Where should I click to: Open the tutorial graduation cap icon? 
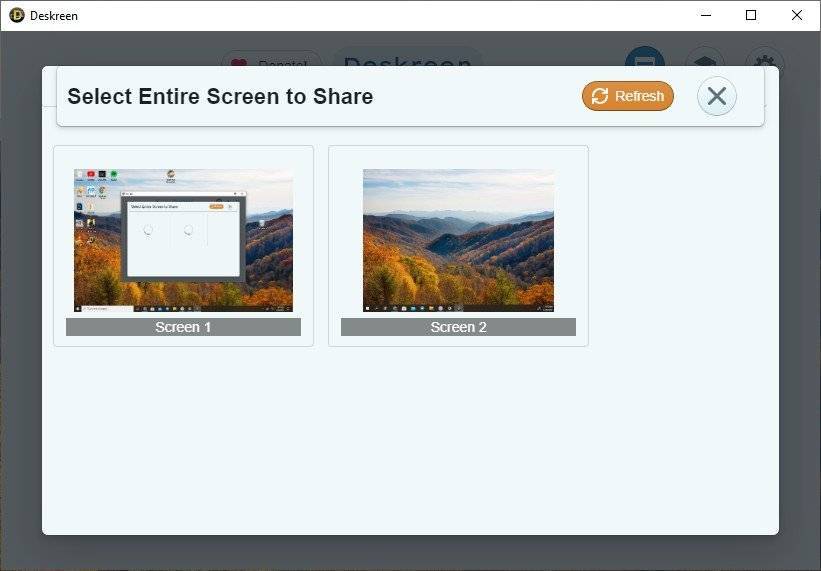coord(704,60)
